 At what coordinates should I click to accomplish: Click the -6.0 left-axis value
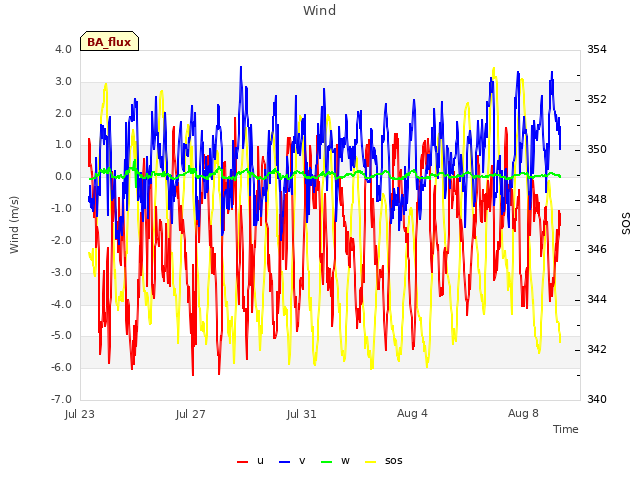pos(61,367)
